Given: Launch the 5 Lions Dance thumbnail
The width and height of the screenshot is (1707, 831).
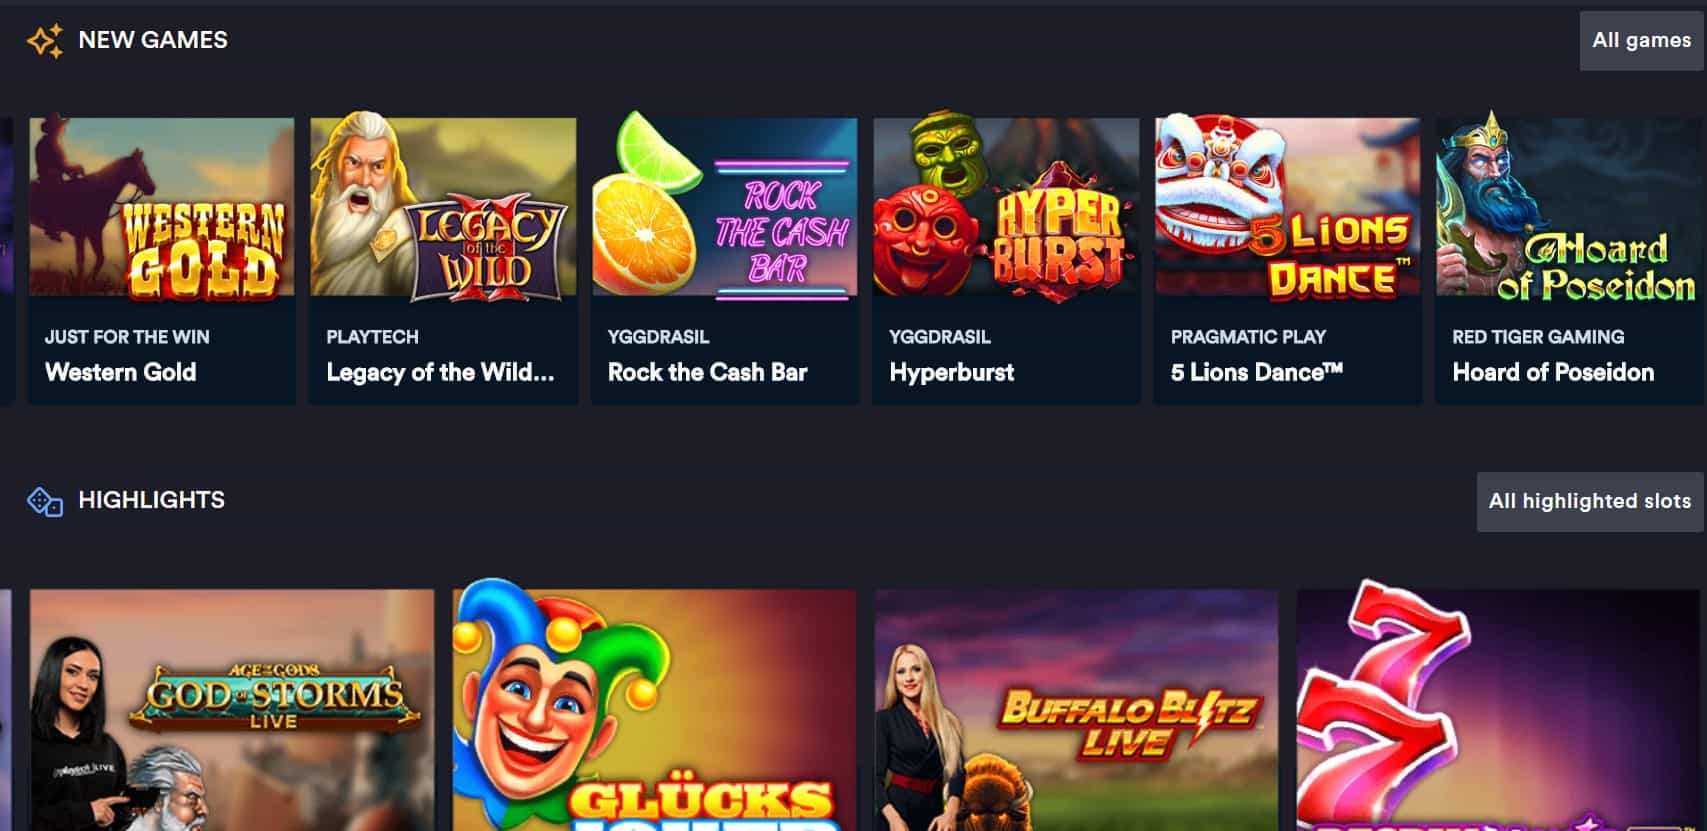Looking at the screenshot, I should (x=1288, y=207).
